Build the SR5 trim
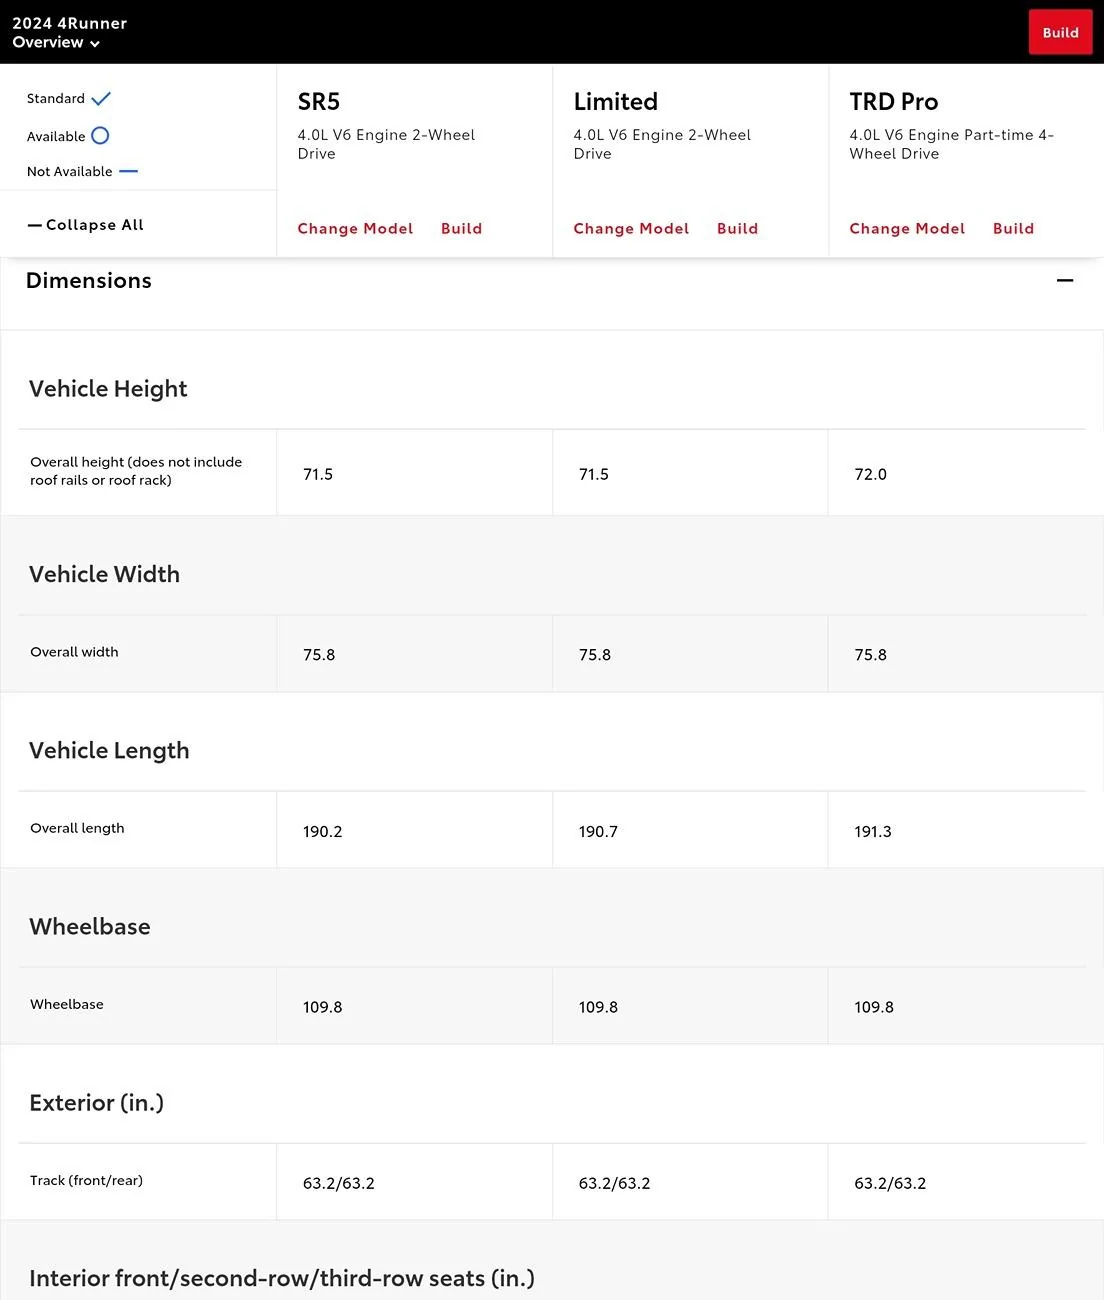The height and width of the screenshot is (1300, 1104). pos(461,228)
